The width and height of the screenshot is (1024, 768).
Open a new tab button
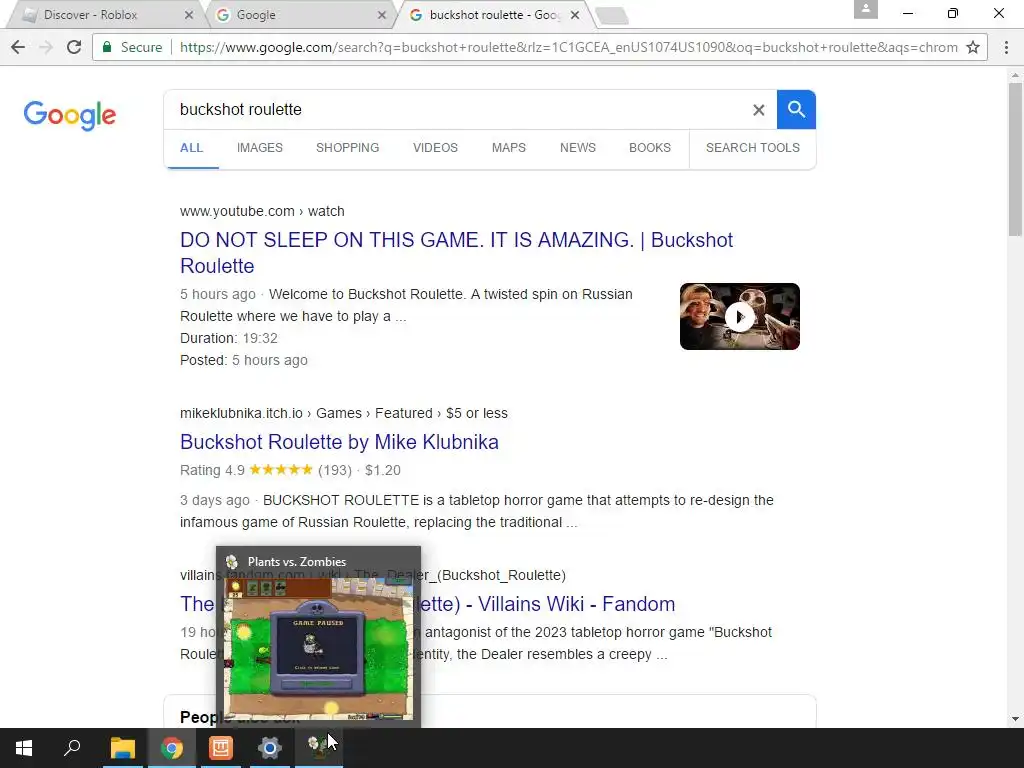(613, 16)
